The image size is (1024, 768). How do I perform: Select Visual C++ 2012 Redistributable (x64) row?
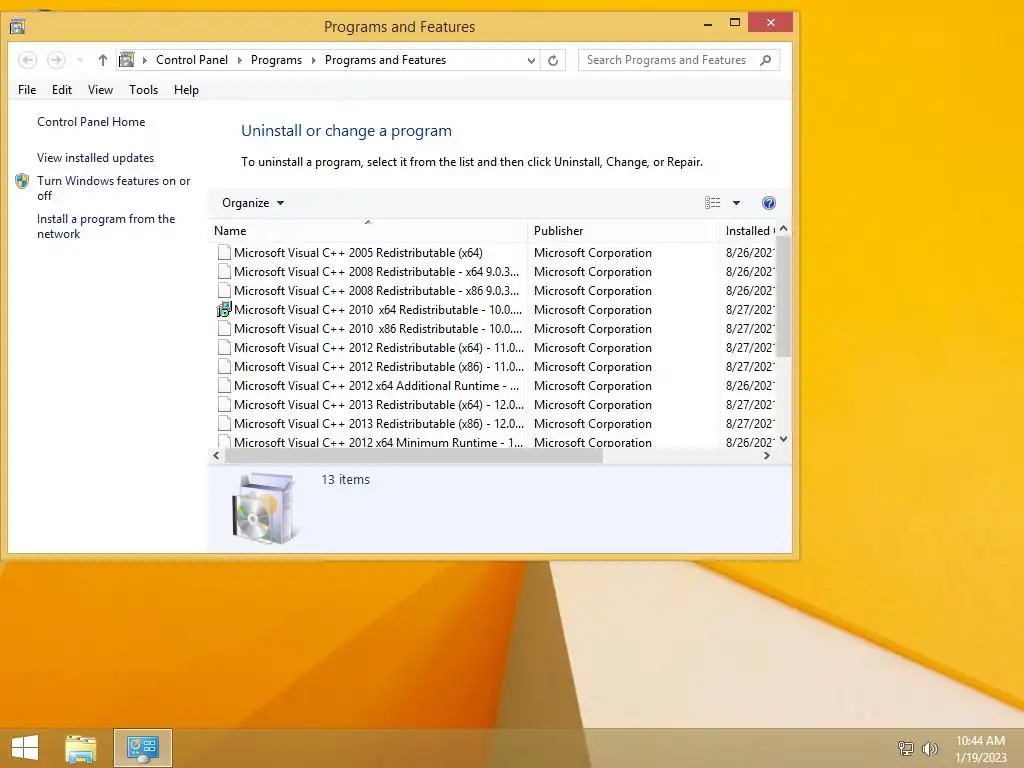496,347
